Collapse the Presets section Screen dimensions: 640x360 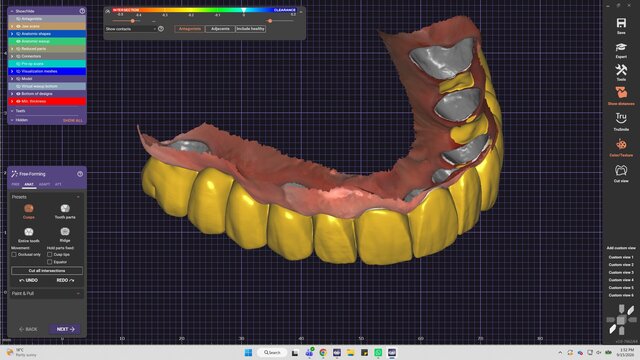point(78,197)
